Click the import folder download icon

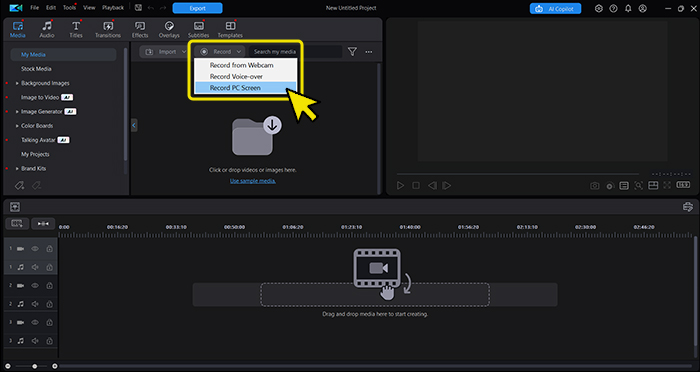point(256,136)
